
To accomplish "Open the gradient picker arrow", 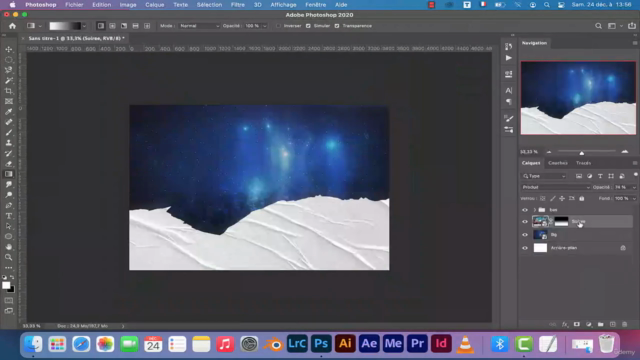I will [84, 26].
